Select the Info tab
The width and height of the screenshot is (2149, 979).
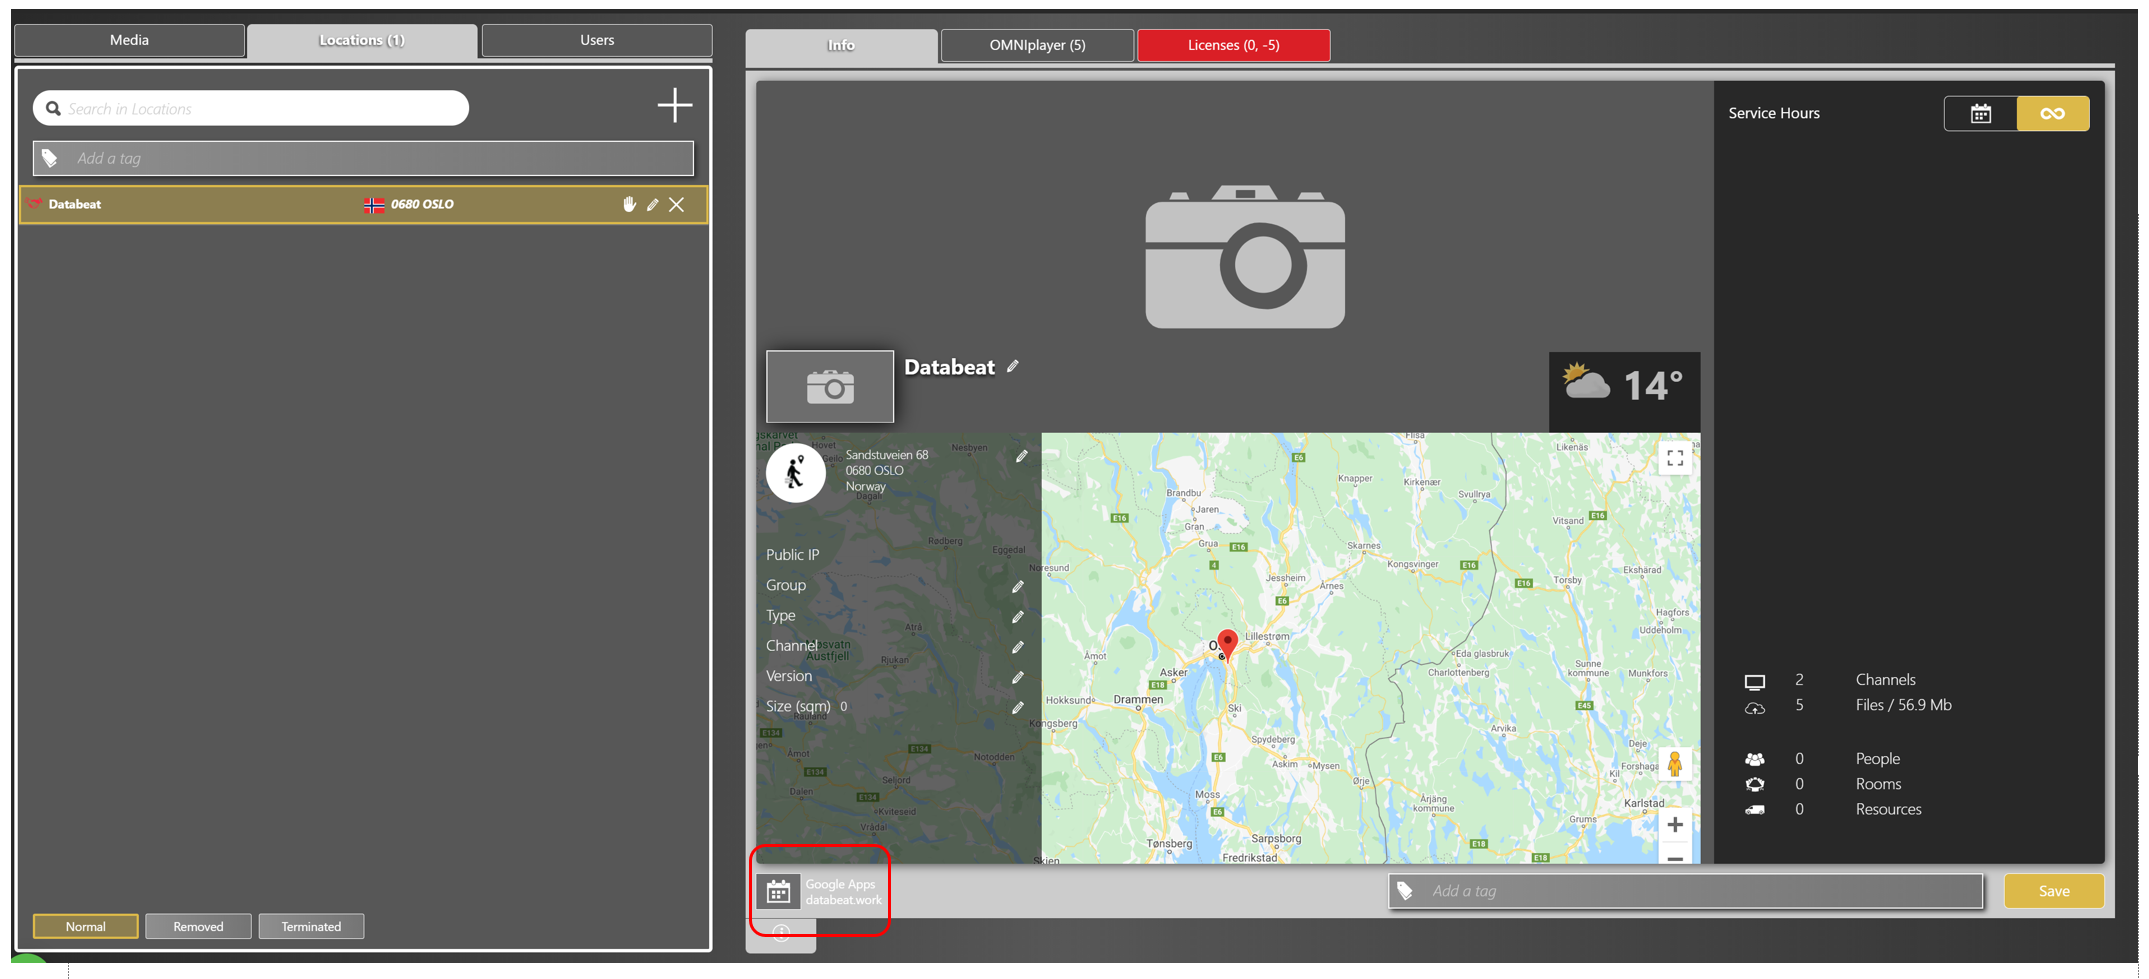(841, 45)
